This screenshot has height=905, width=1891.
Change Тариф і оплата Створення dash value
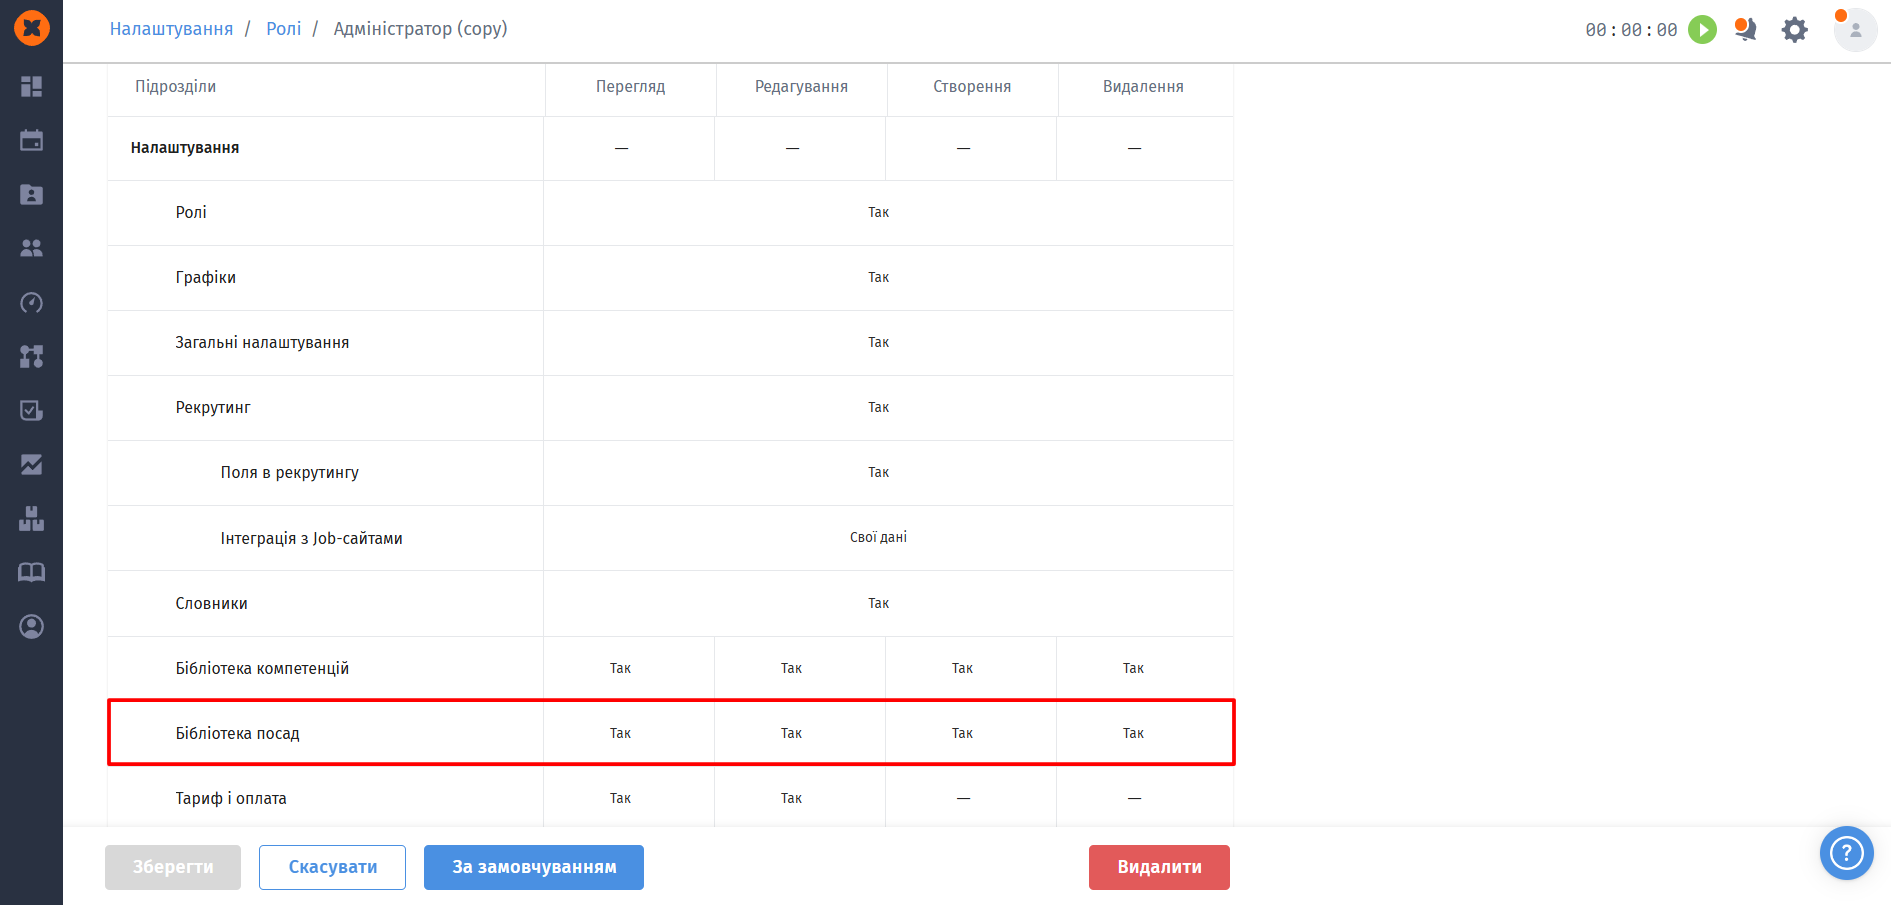pyautogui.click(x=963, y=798)
